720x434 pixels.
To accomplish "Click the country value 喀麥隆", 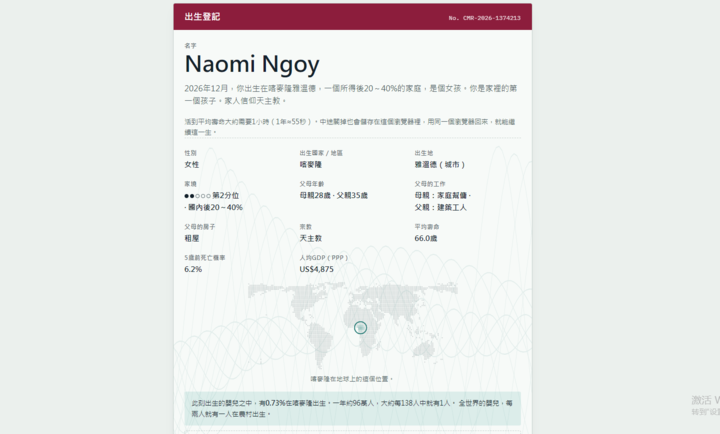I will [311, 164].
